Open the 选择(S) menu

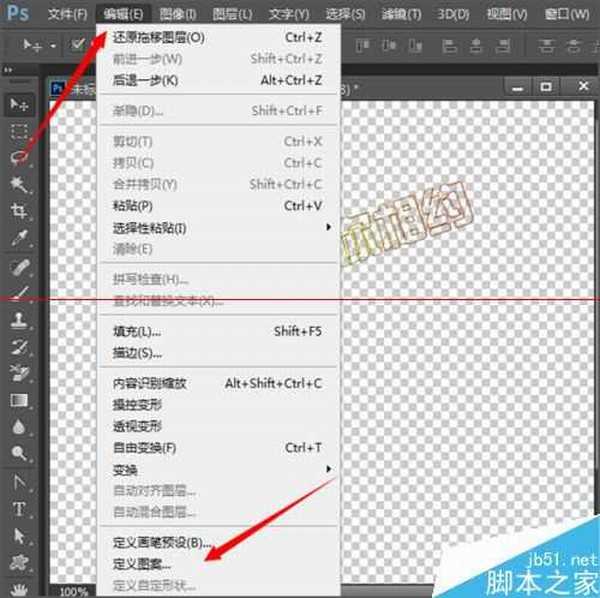tap(345, 15)
